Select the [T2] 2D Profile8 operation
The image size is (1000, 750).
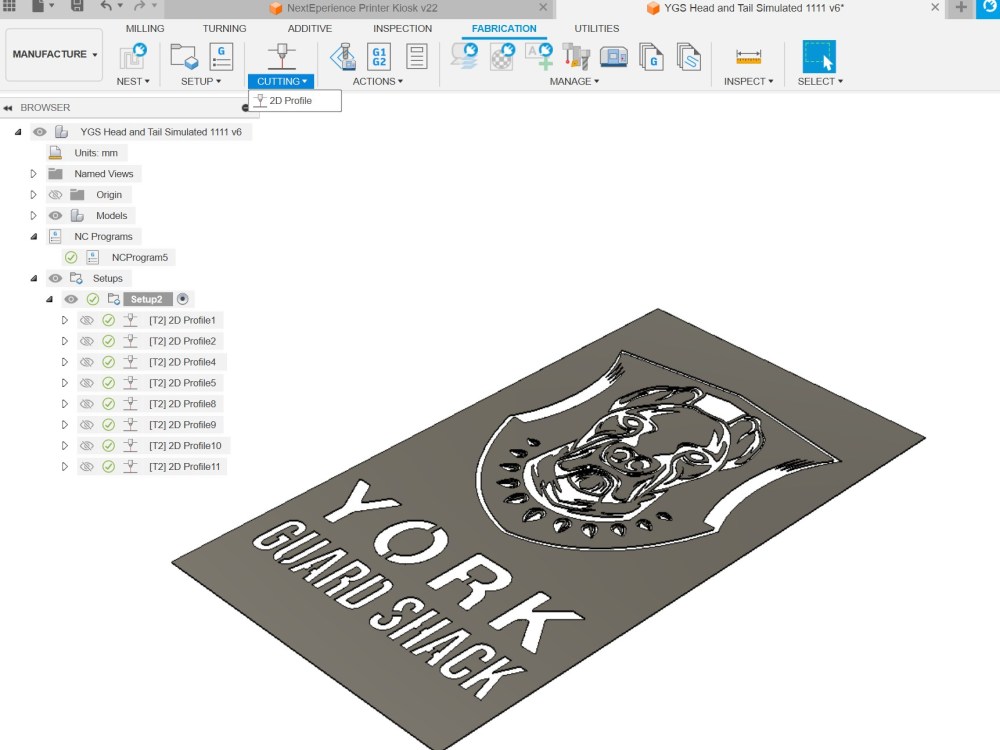(x=182, y=404)
